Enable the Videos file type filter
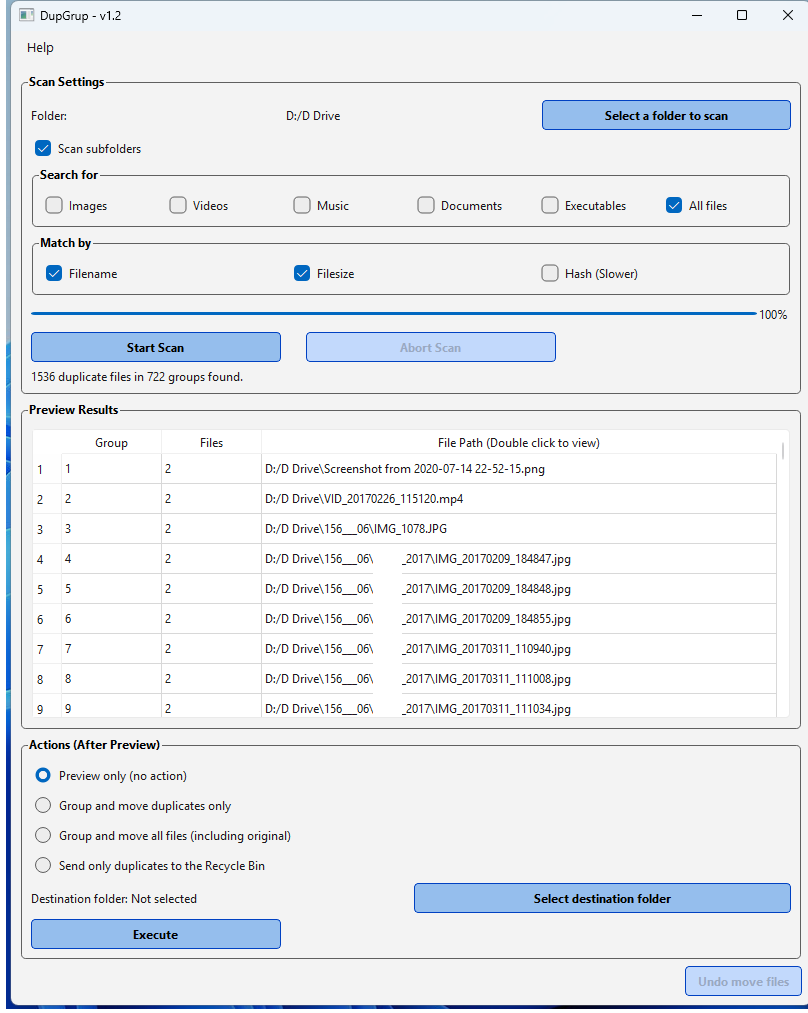This screenshot has height=1013, width=808. click(178, 204)
